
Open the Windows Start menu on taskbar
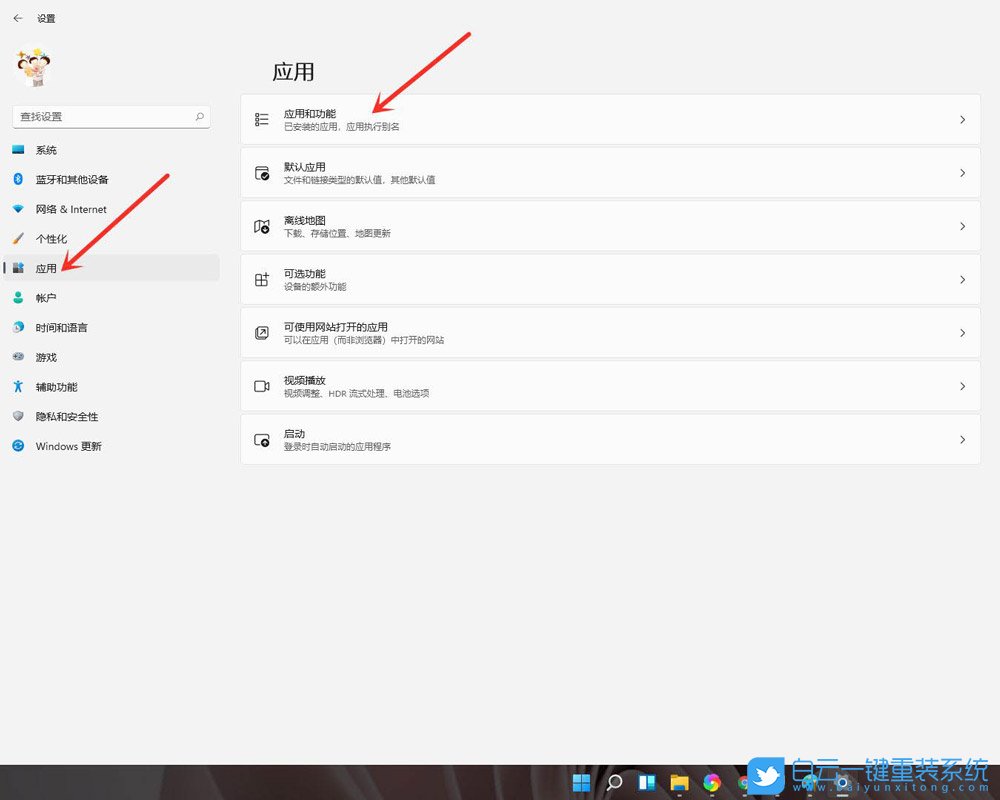click(x=581, y=782)
